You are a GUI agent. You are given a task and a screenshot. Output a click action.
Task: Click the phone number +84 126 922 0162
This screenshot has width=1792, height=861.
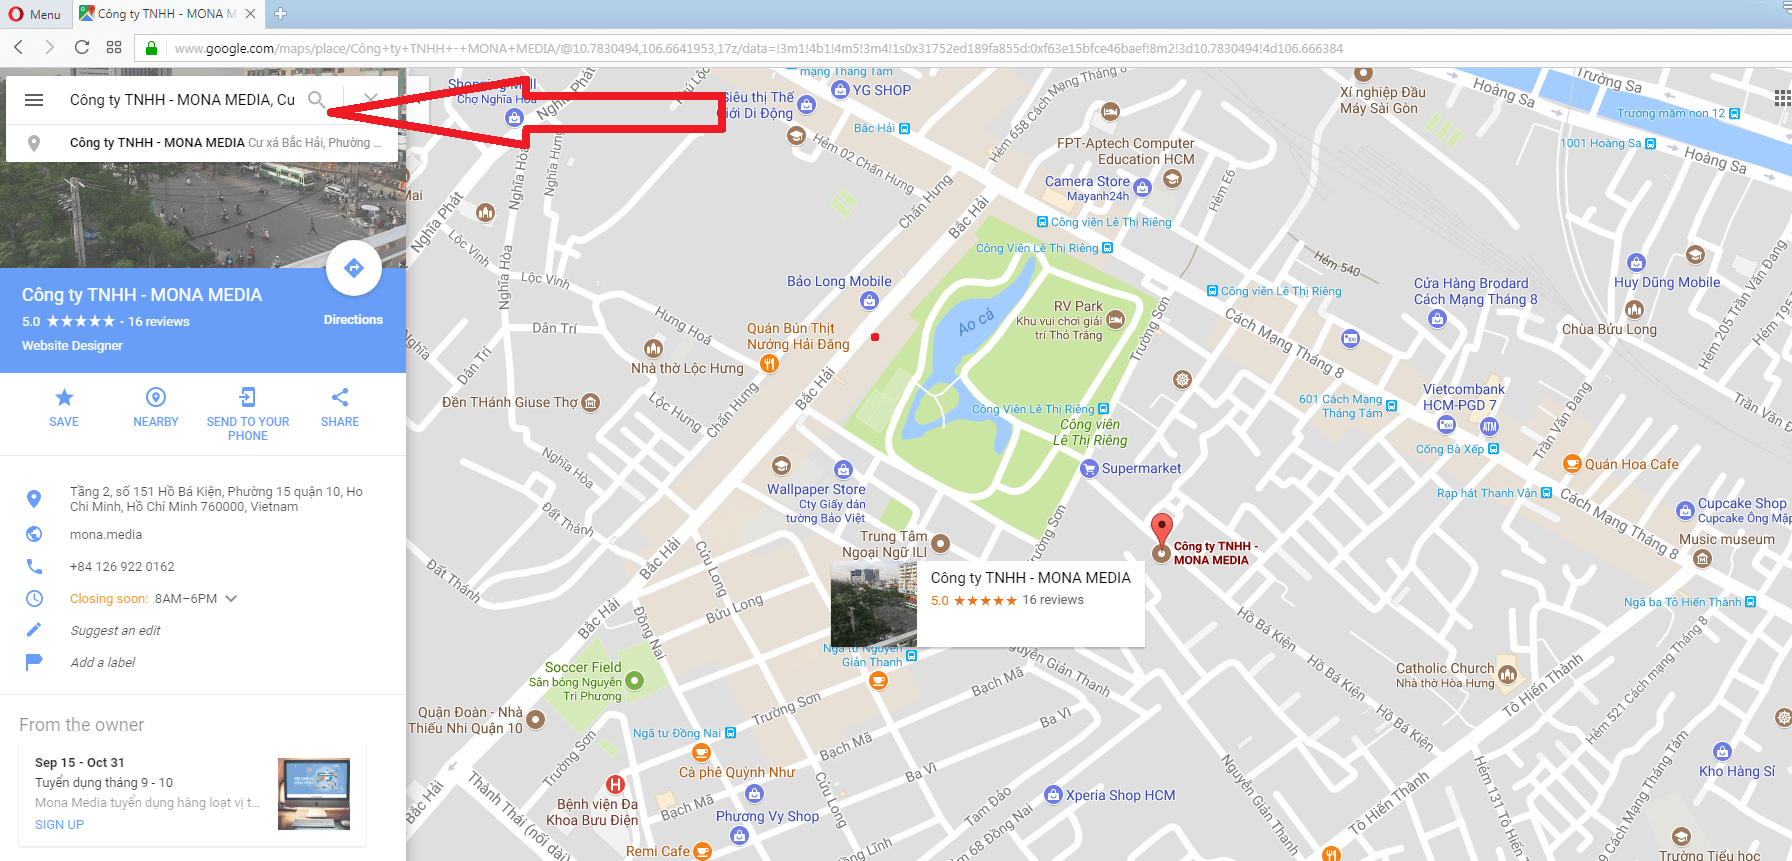tap(122, 567)
